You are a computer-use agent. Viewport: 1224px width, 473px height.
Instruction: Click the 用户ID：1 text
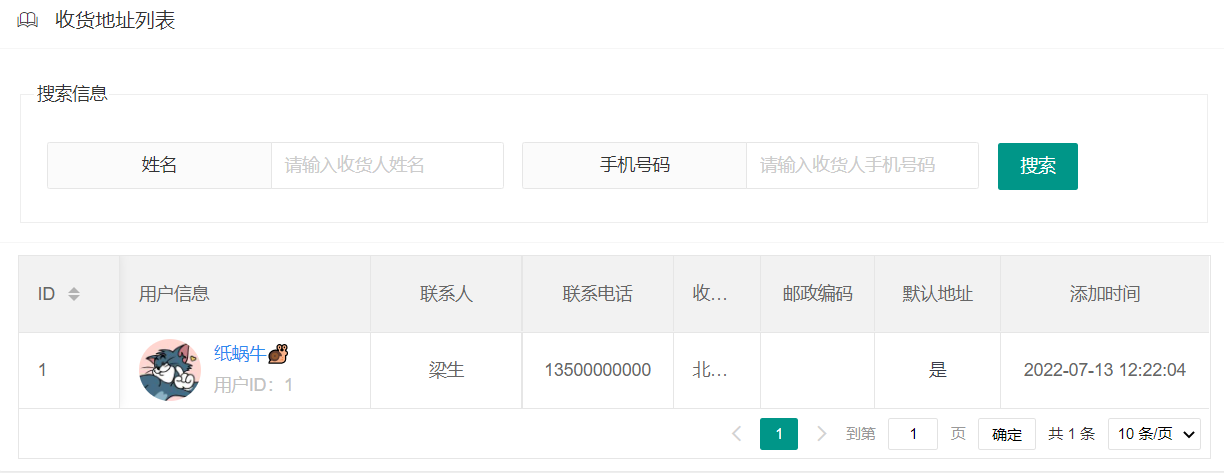(254, 384)
